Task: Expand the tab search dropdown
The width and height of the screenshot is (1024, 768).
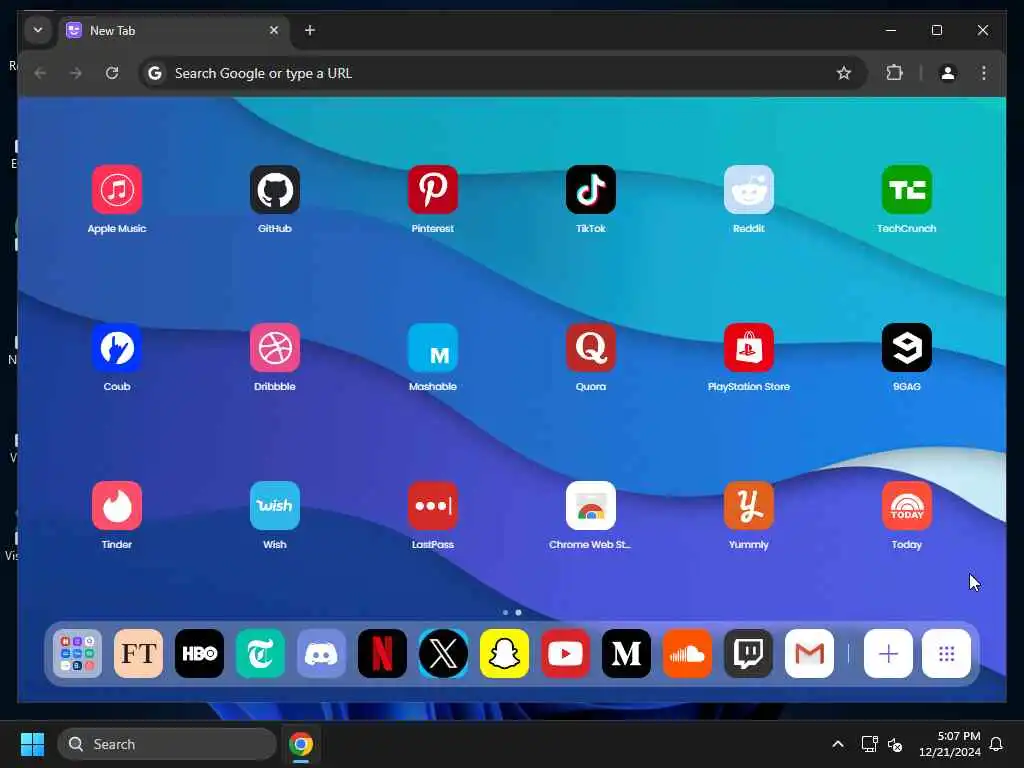Action: point(38,31)
